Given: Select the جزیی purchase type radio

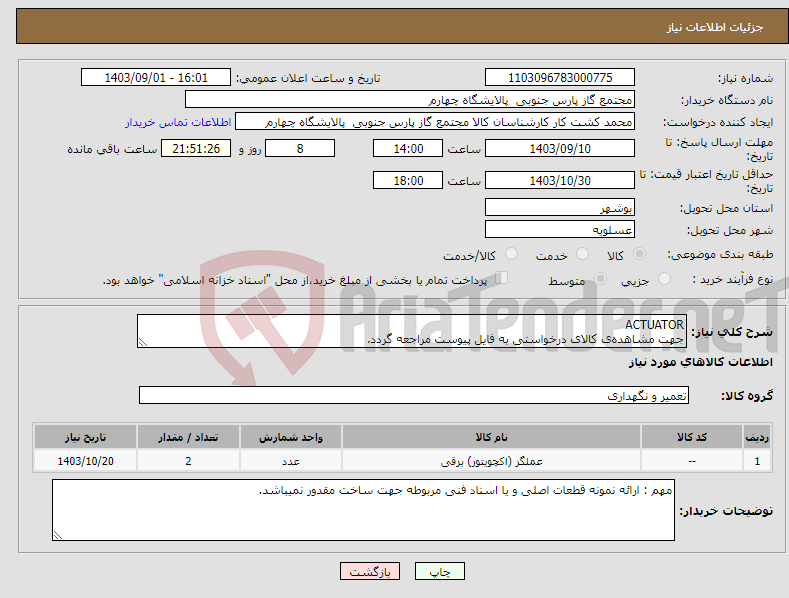Looking at the screenshot, I should 664,279.
